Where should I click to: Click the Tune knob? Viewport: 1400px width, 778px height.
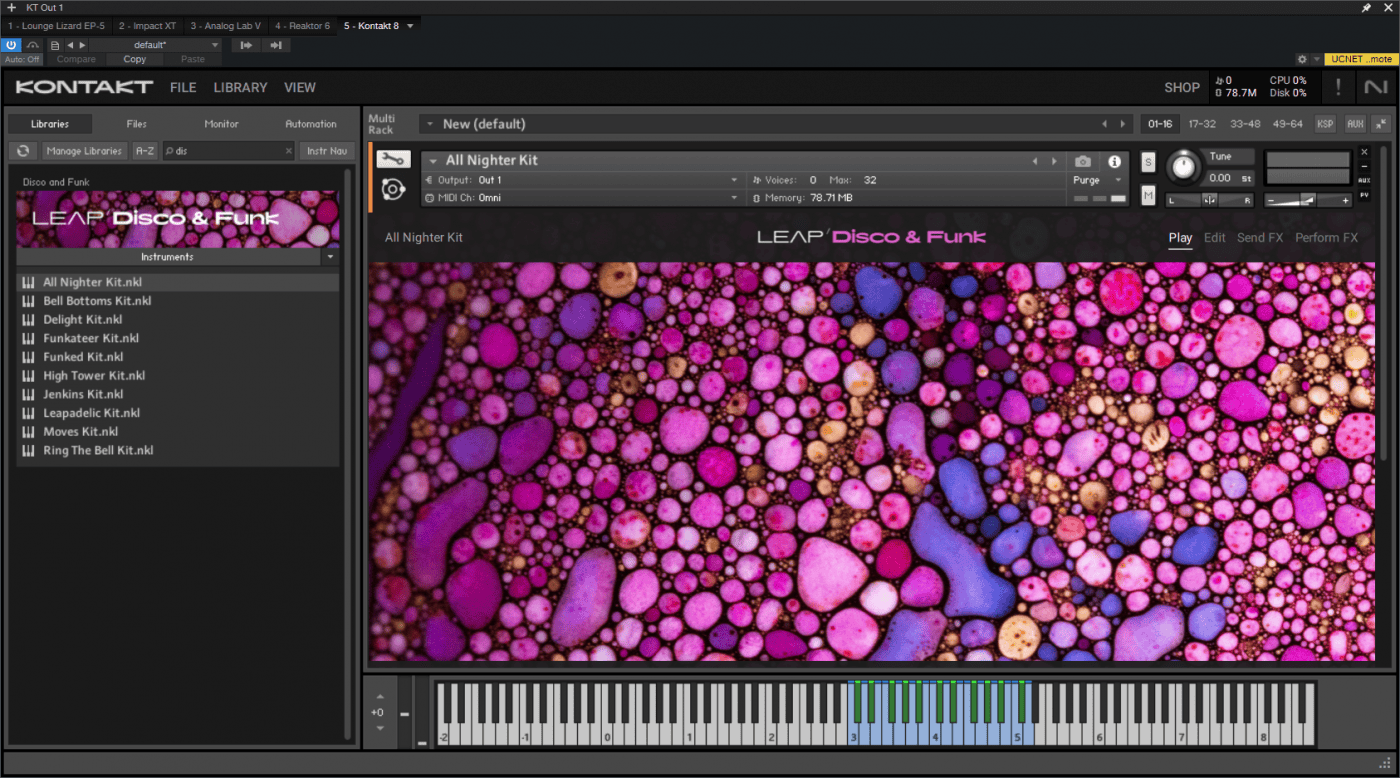click(1184, 167)
